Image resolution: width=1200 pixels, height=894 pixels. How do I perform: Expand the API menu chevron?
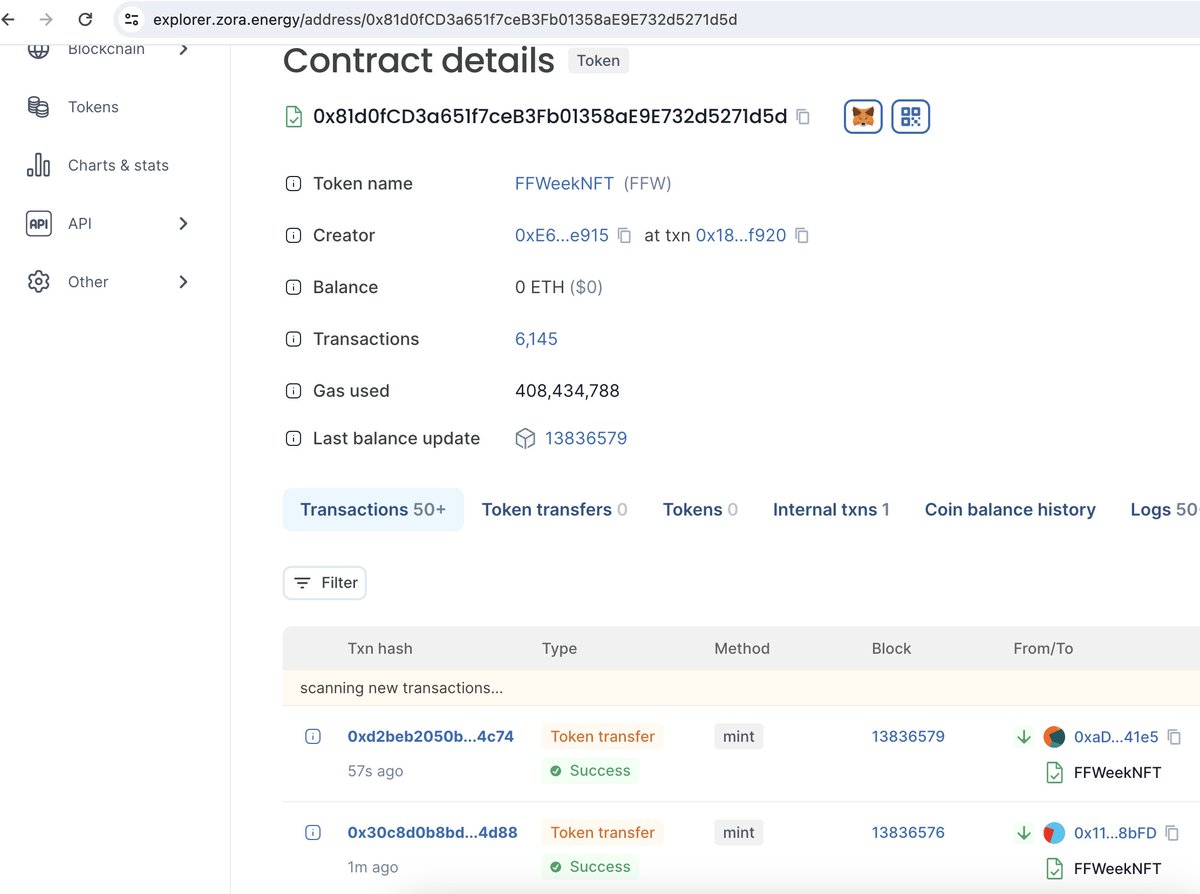183,224
